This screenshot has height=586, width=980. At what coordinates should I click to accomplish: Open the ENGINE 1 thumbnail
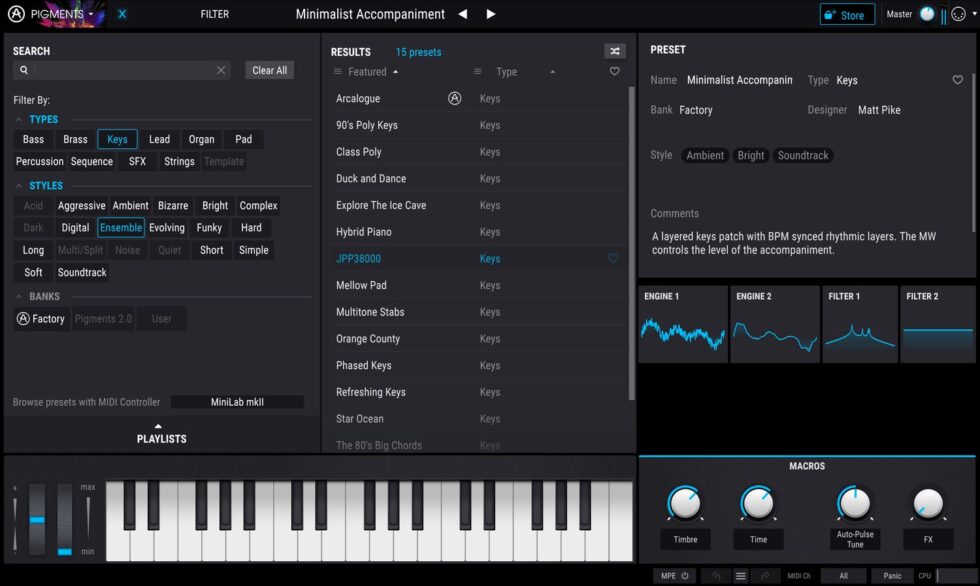click(x=682, y=324)
